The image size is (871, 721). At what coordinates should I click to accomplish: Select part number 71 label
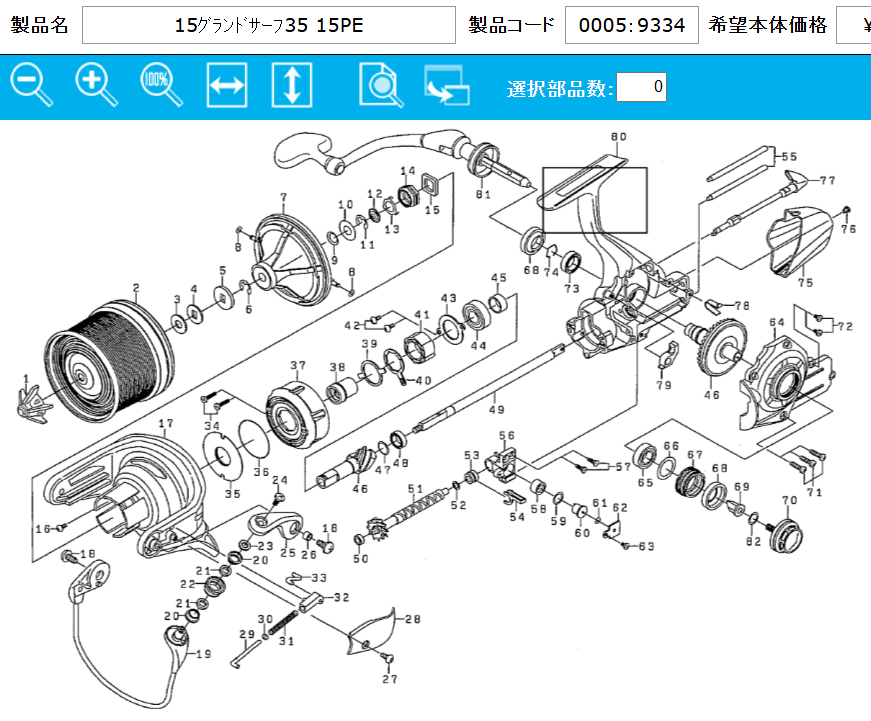(x=814, y=492)
